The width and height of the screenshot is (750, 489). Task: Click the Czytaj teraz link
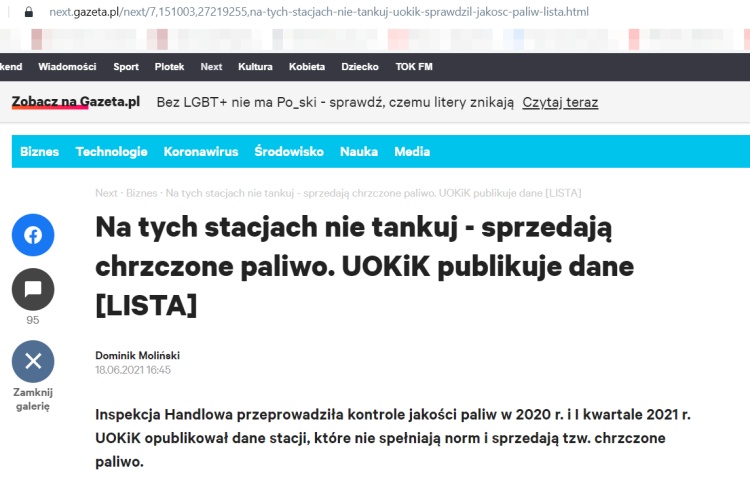point(560,102)
